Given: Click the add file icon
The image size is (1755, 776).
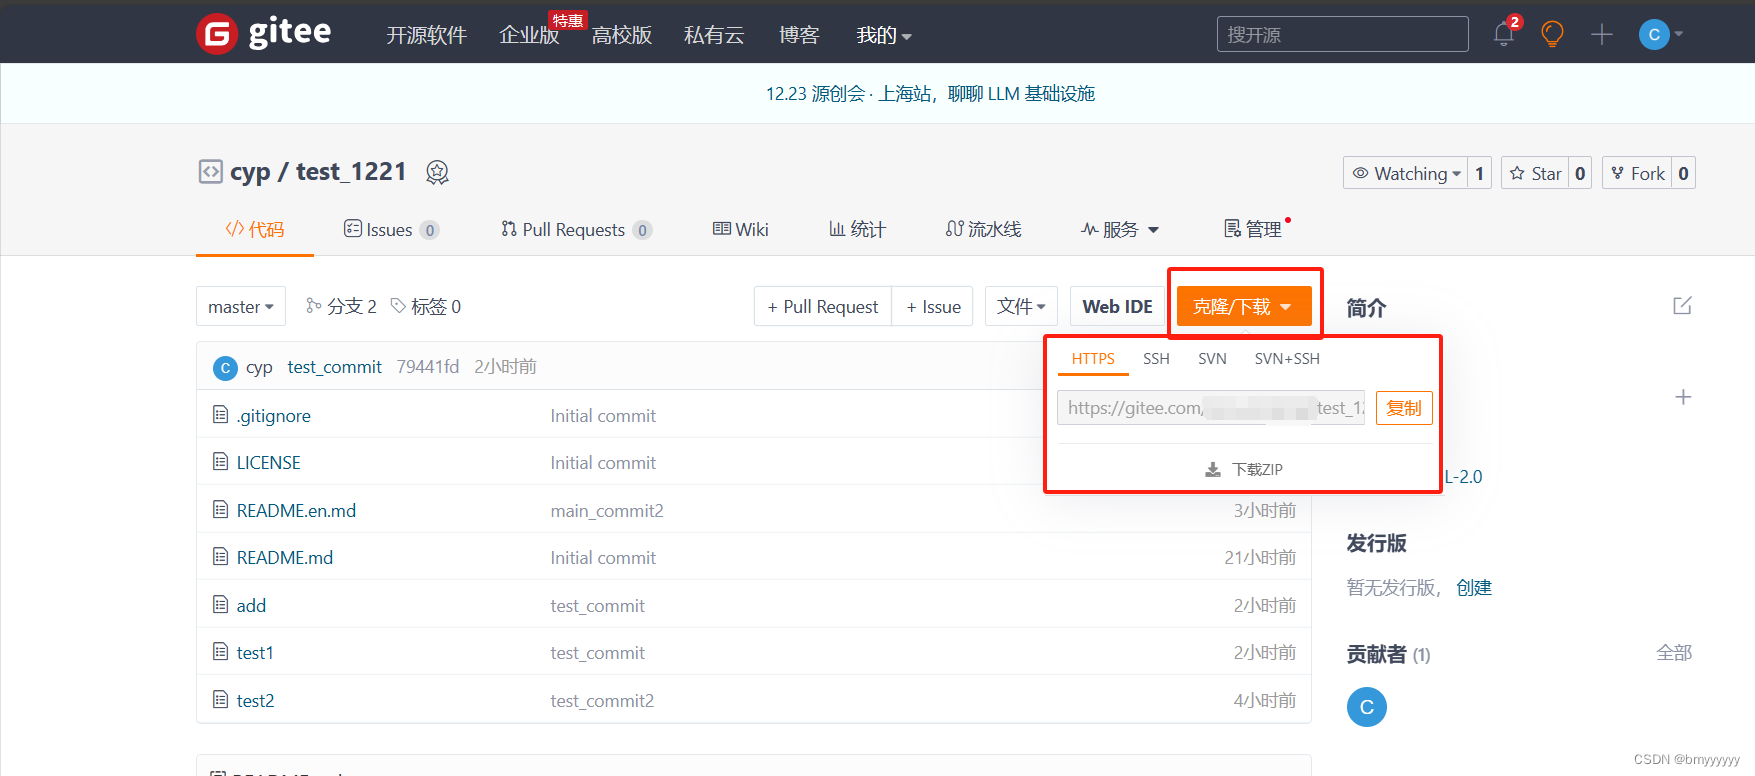Looking at the screenshot, I should point(220,604).
